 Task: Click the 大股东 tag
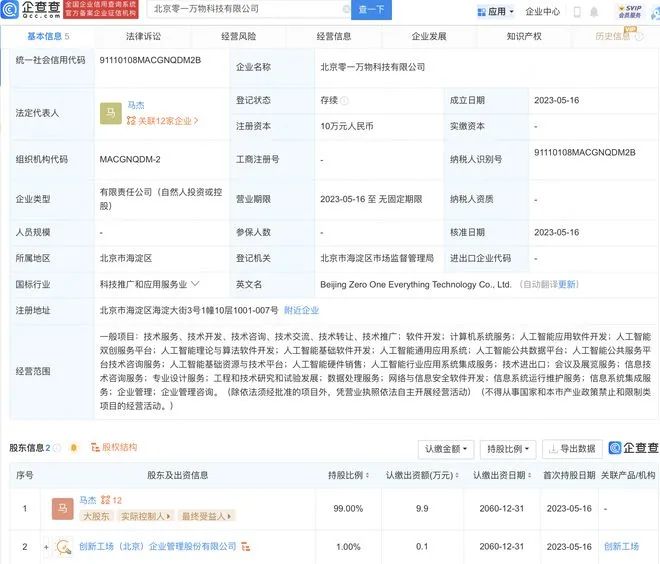(x=96, y=516)
